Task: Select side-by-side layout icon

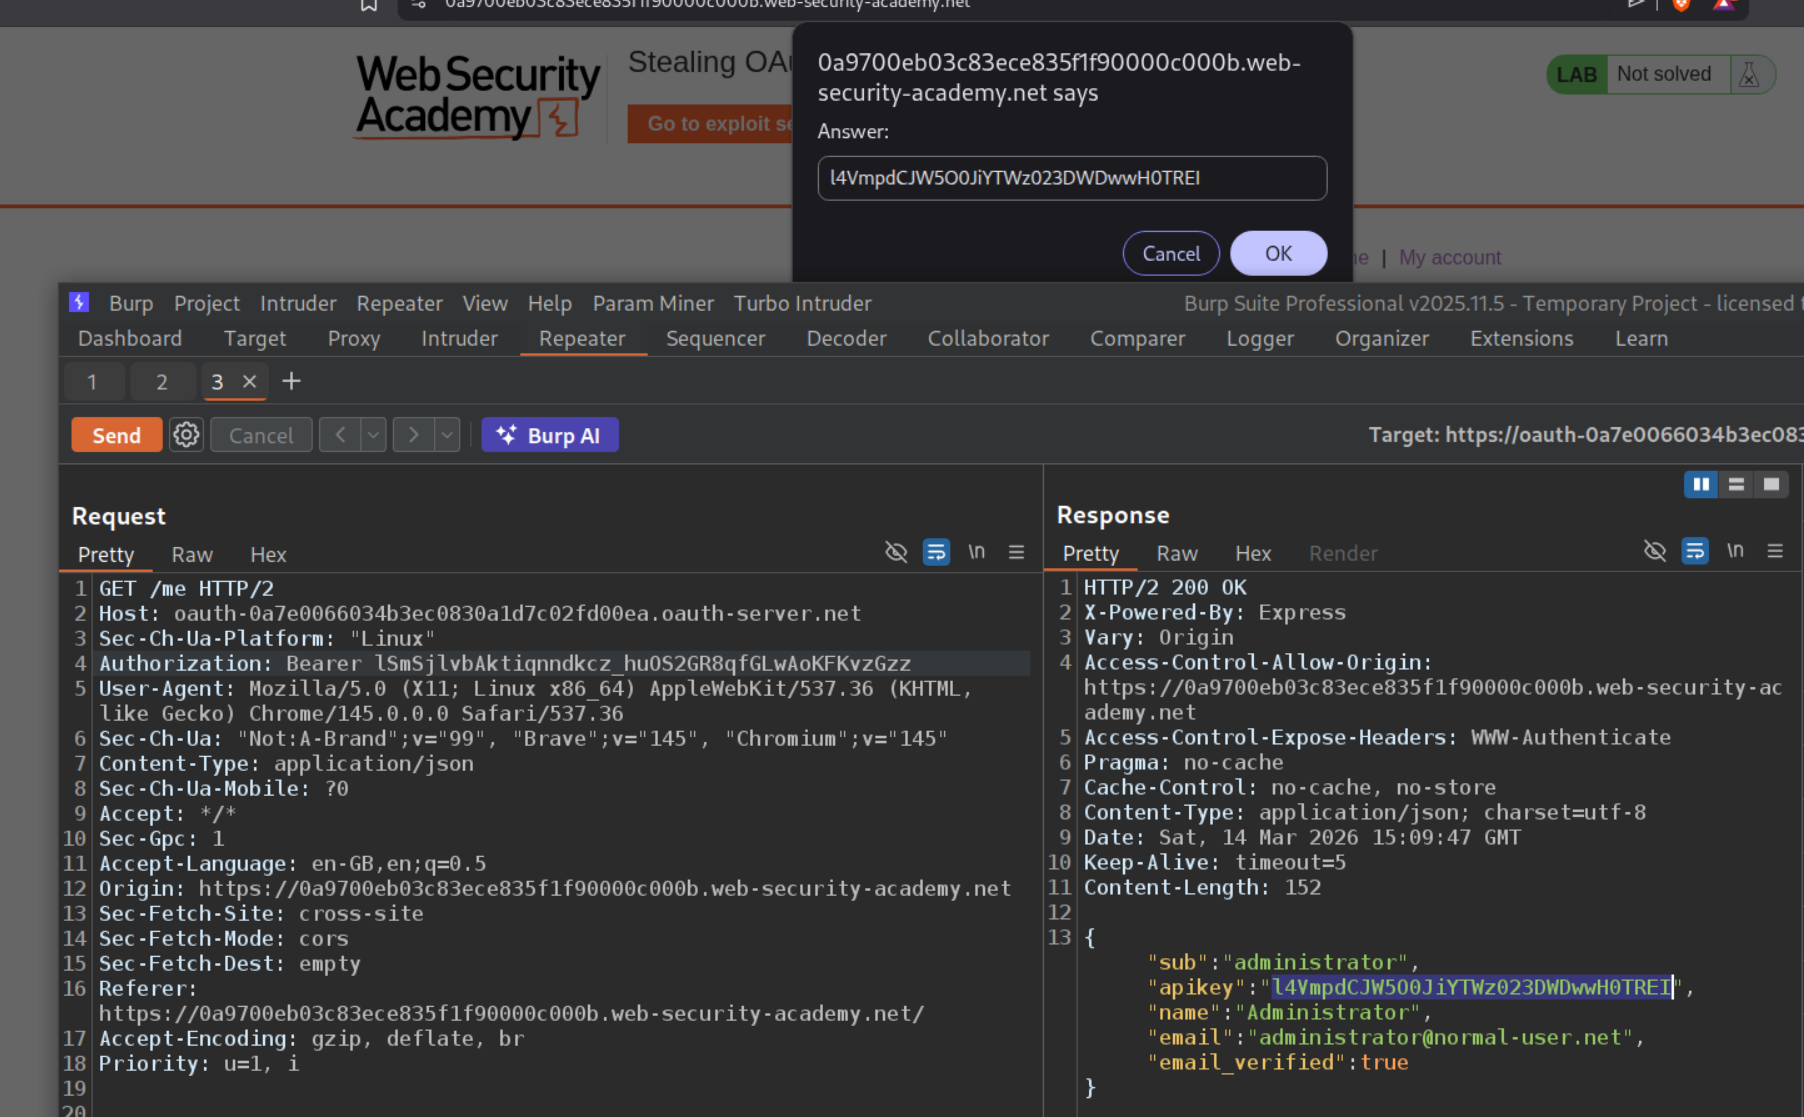Action: pos(1700,484)
